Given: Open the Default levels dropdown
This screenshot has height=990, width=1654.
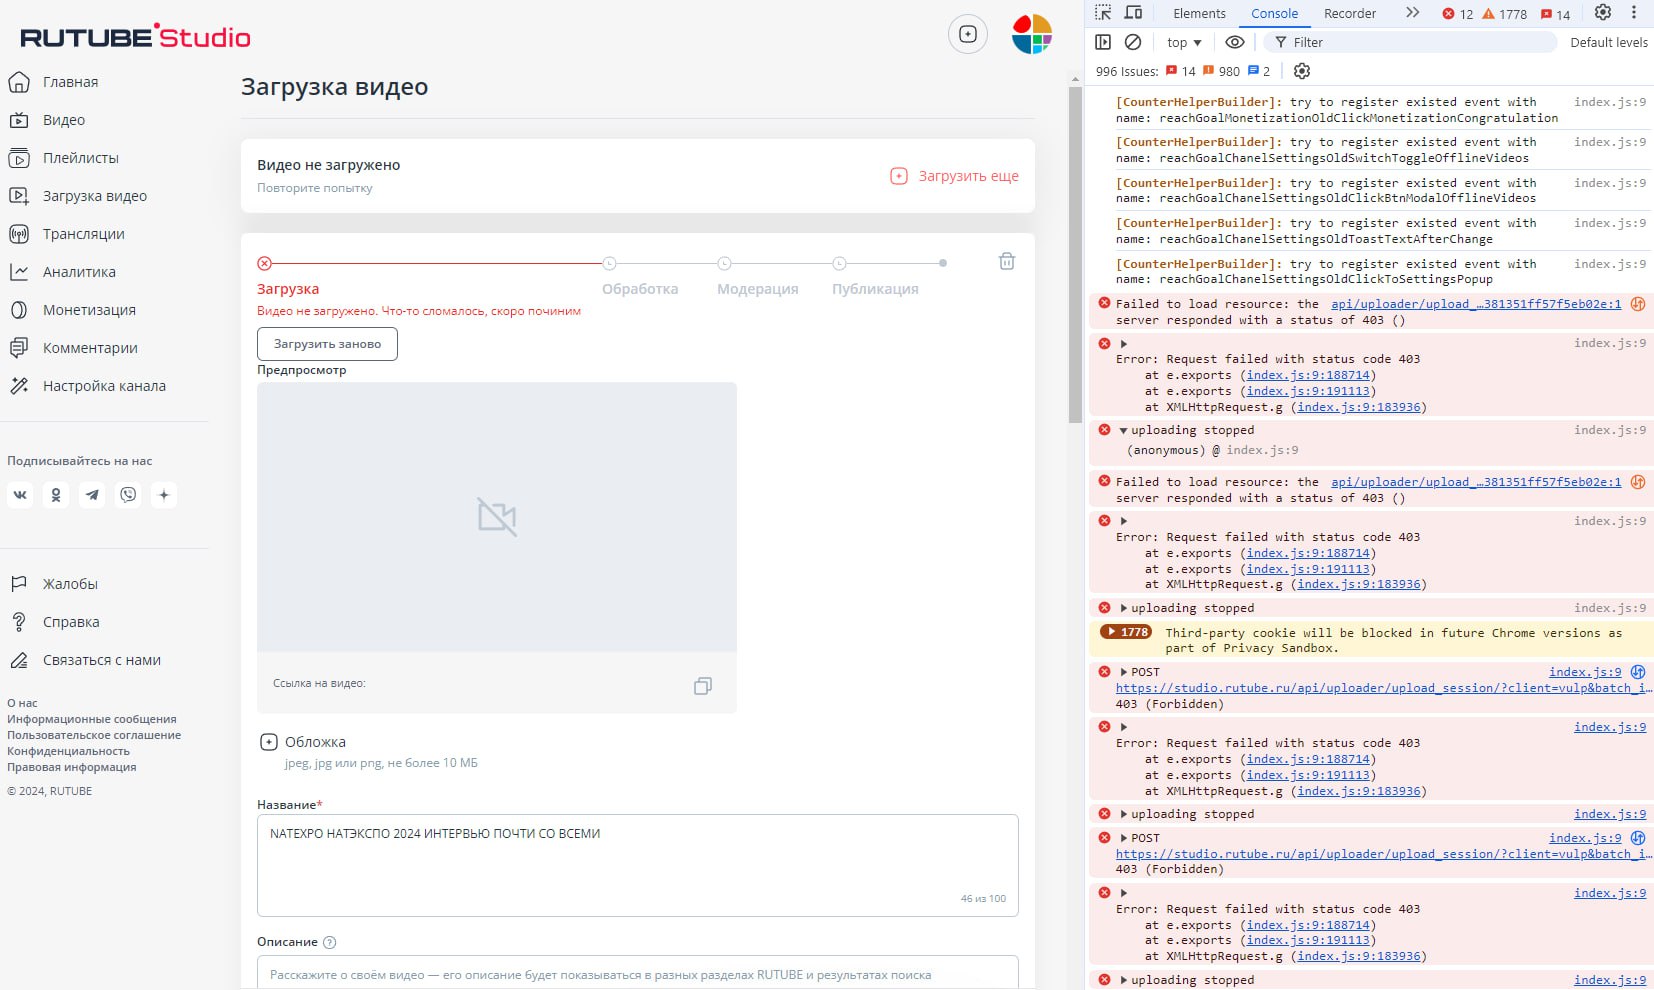Looking at the screenshot, I should 1608,42.
